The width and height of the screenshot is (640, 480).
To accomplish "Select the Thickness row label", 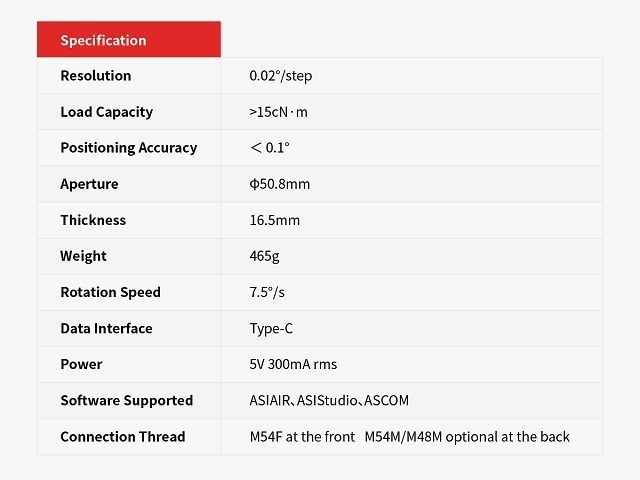I will pyautogui.click(x=93, y=220).
